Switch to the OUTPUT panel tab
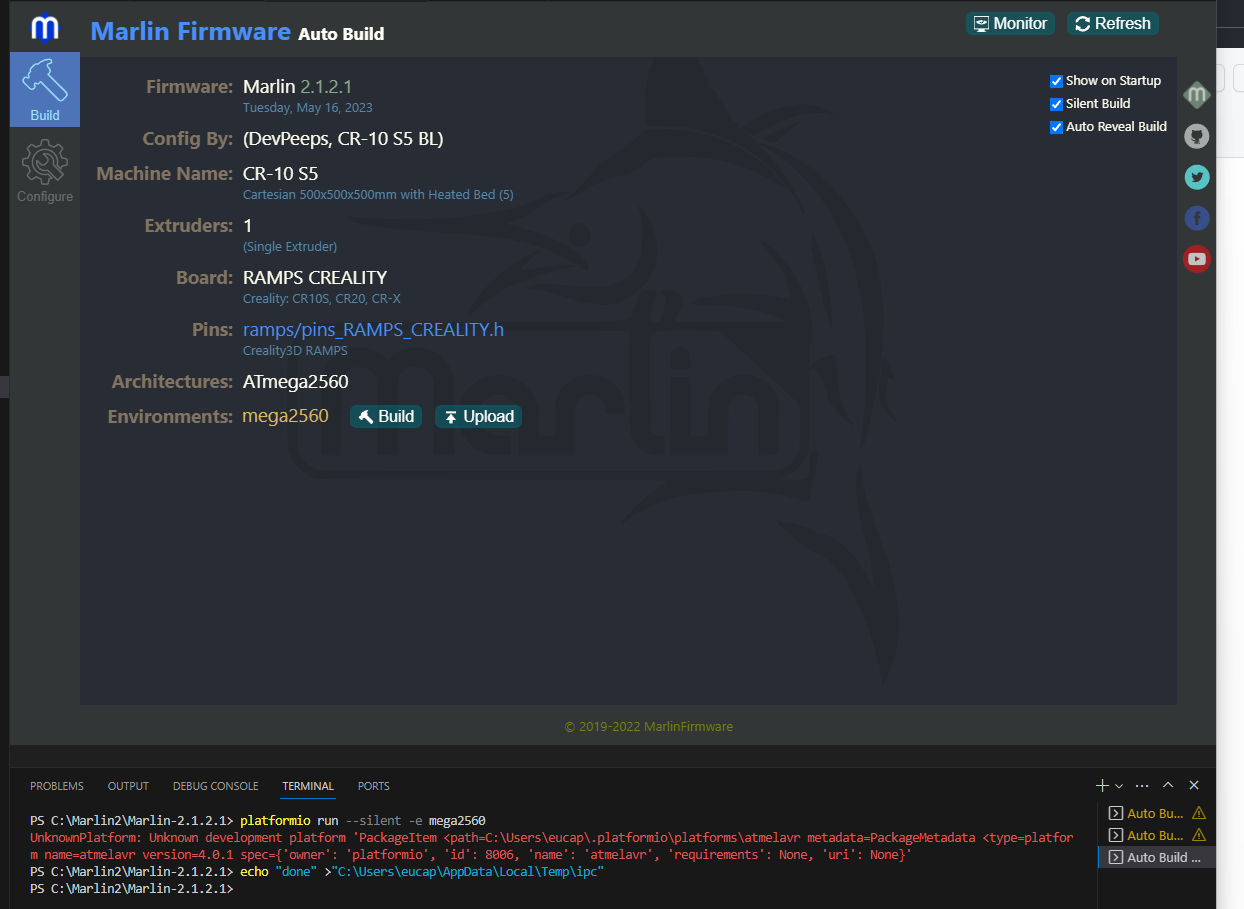This screenshot has width=1244, height=909. tap(128, 786)
